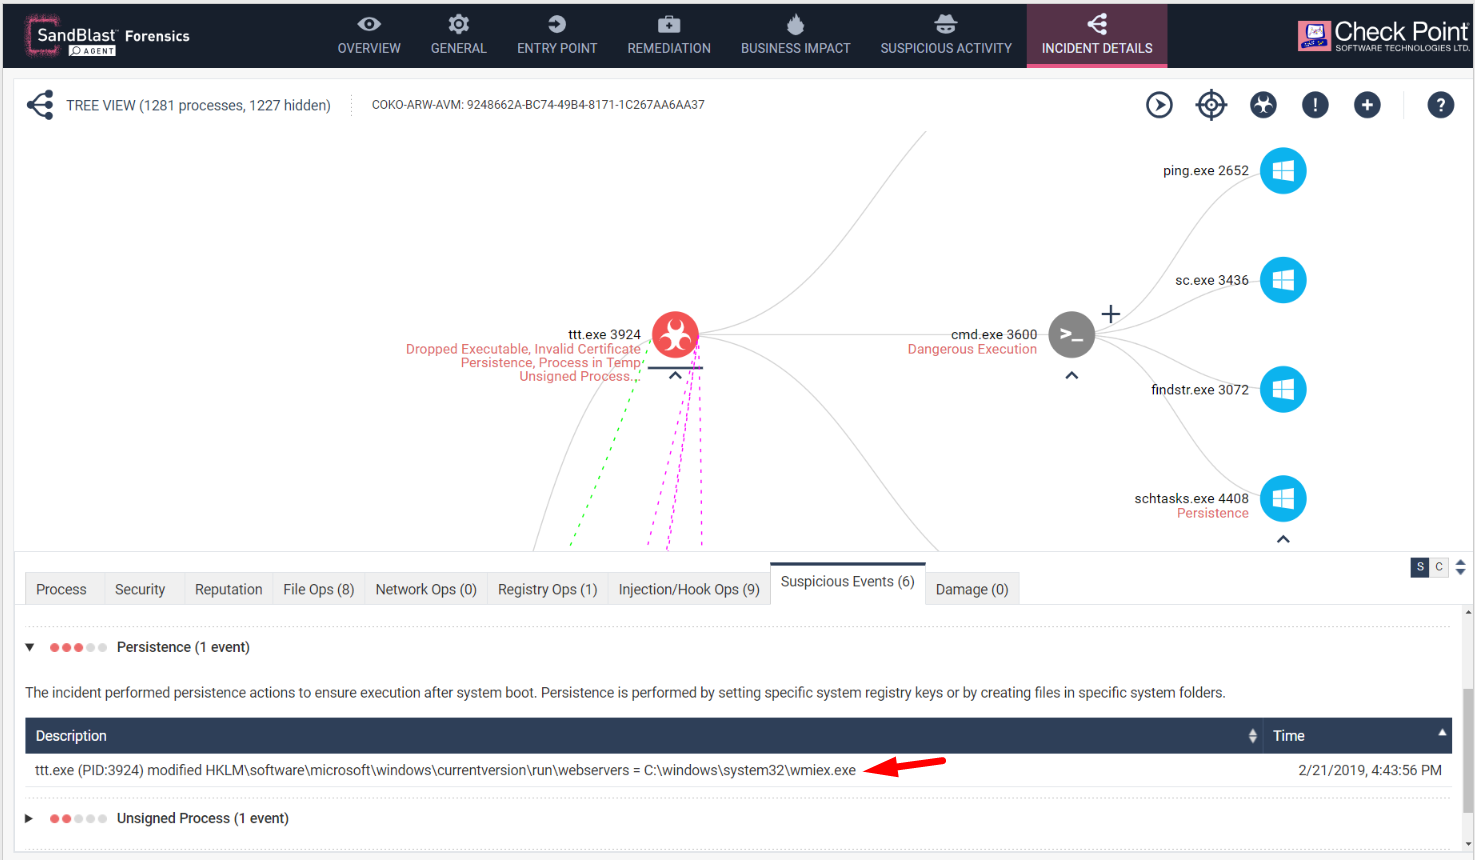Screen dimensions: 1475x860
Task: Collapse the Persistence event group
Action: click(x=30, y=647)
